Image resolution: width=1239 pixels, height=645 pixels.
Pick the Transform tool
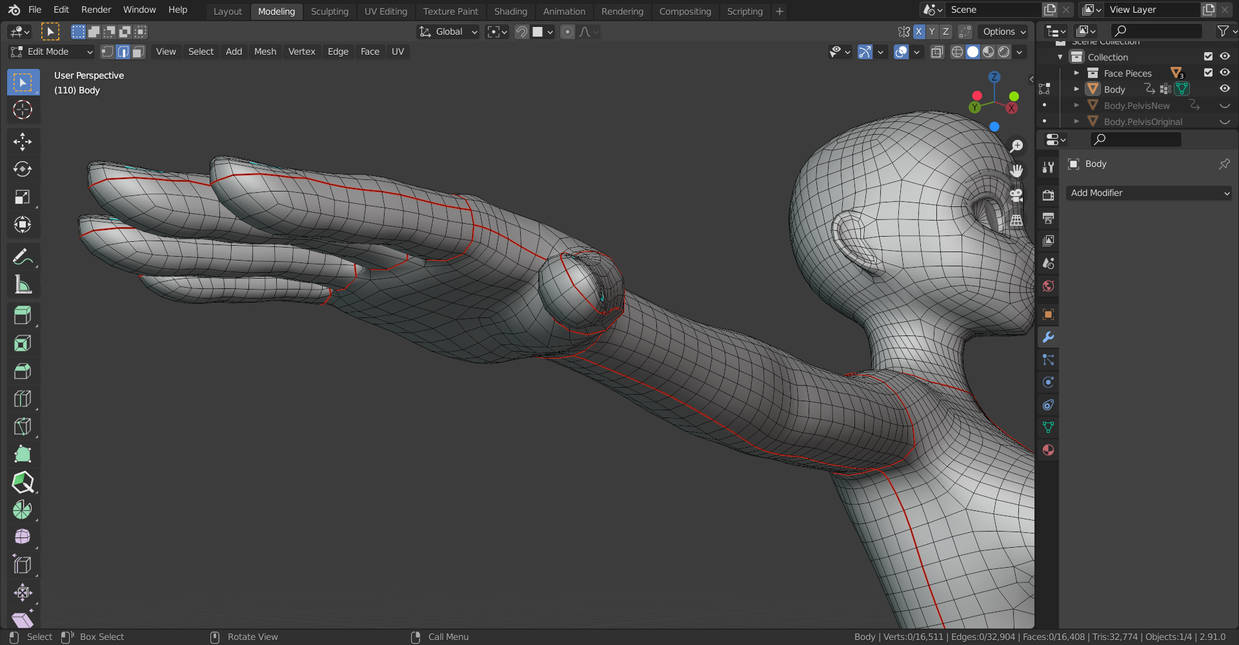23,224
